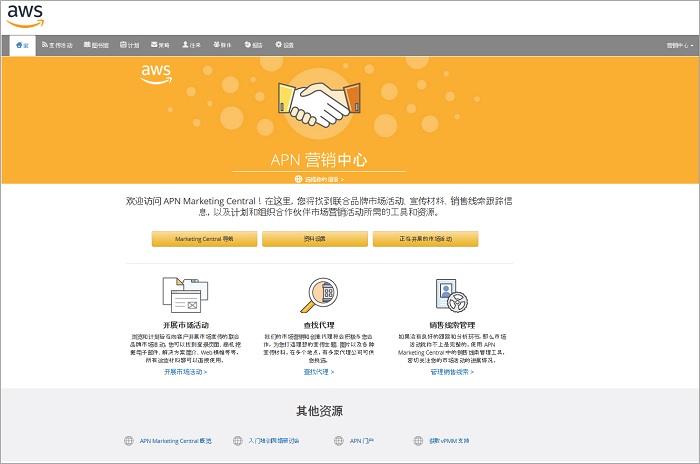Screen dimensions: 700x464
Task: Click the APN 营销中心 banner title
Action: coord(319,159)
